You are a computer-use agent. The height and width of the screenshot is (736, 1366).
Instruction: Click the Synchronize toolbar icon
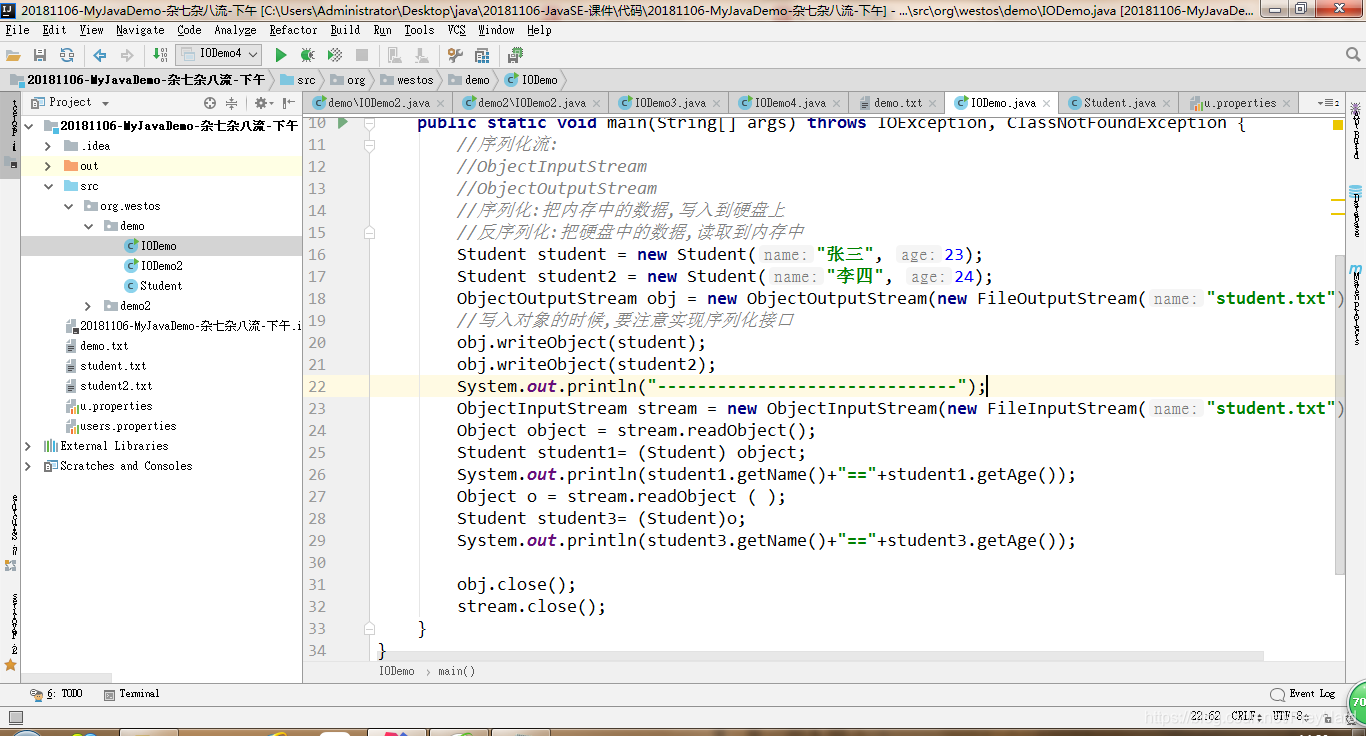66,55
